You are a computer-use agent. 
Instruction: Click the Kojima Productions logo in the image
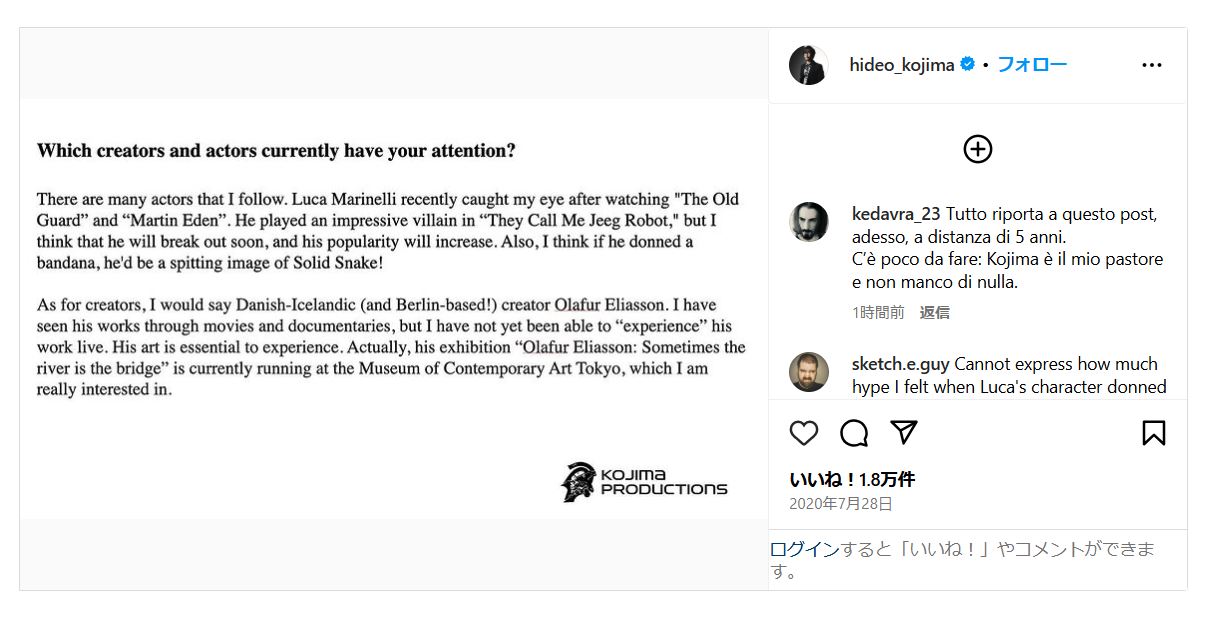tap(645, 483)
